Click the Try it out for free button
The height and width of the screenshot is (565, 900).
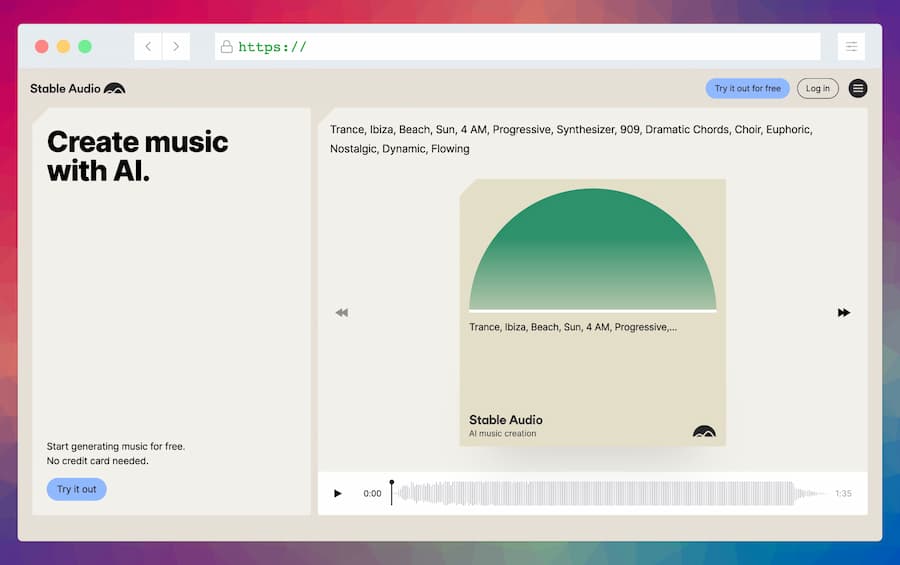coord(747,88)
